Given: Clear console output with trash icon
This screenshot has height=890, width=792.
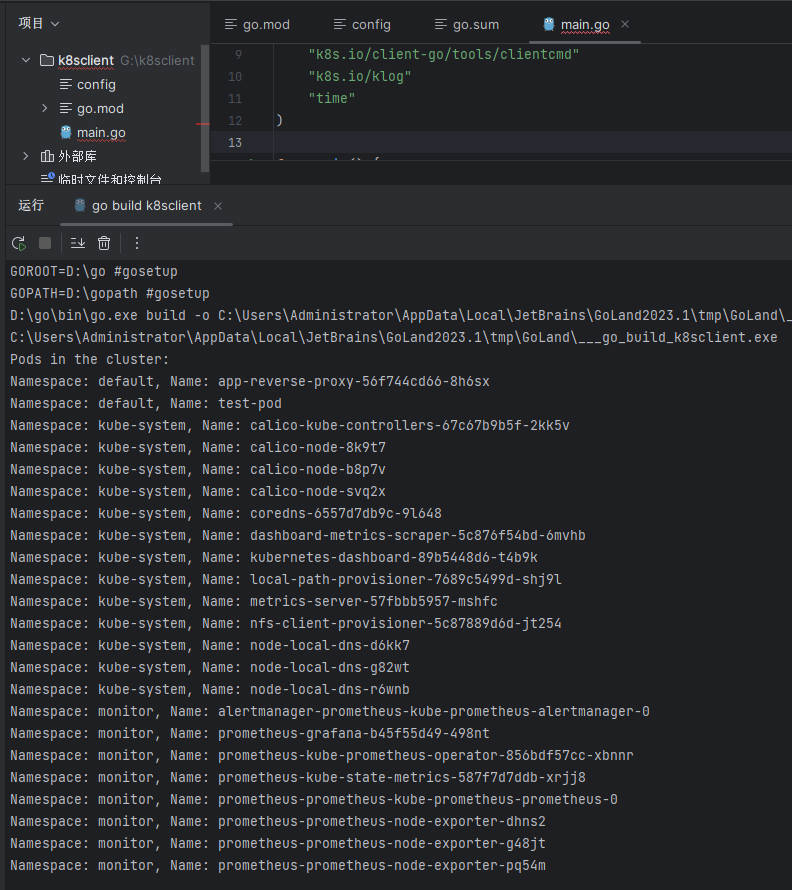Looking at the screenshot, I should click(104, 243).
